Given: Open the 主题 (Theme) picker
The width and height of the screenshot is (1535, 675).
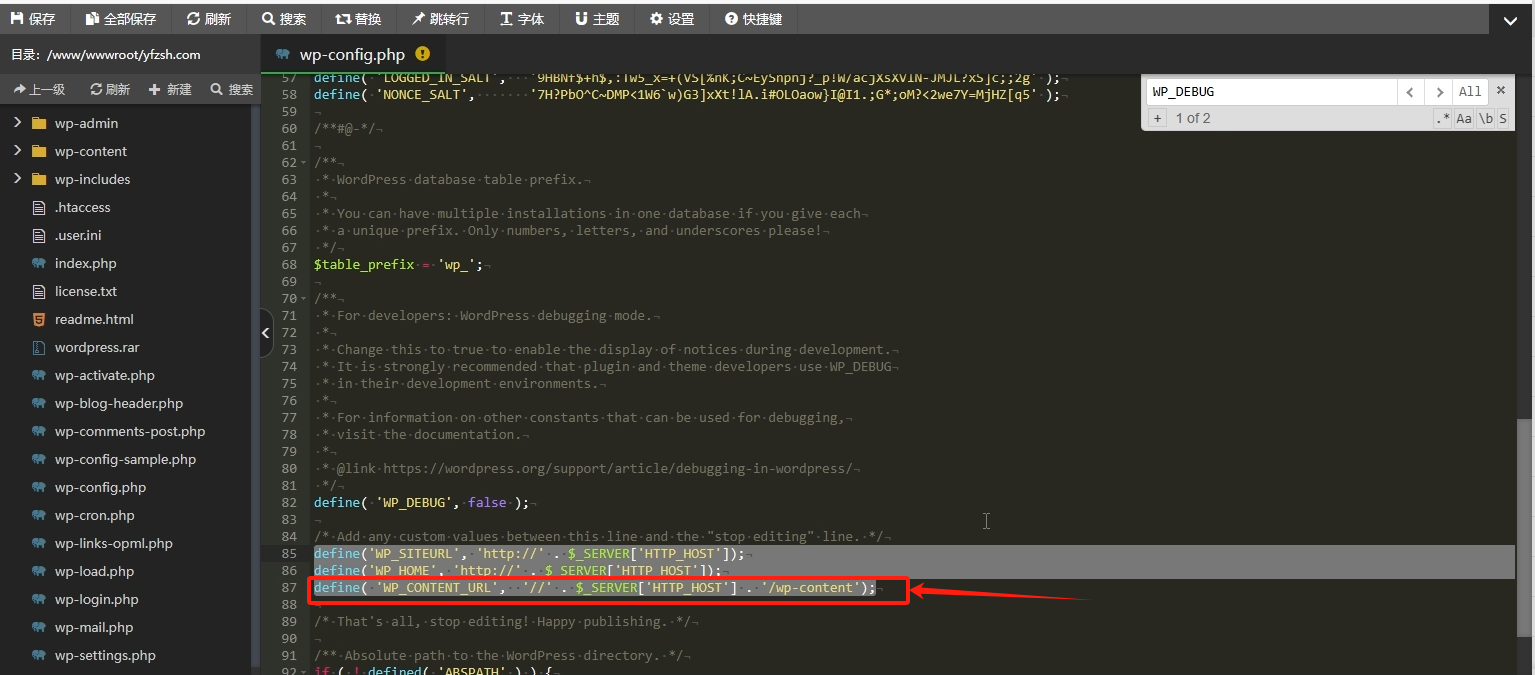Looking at the screenshot, I should point(597,19).
